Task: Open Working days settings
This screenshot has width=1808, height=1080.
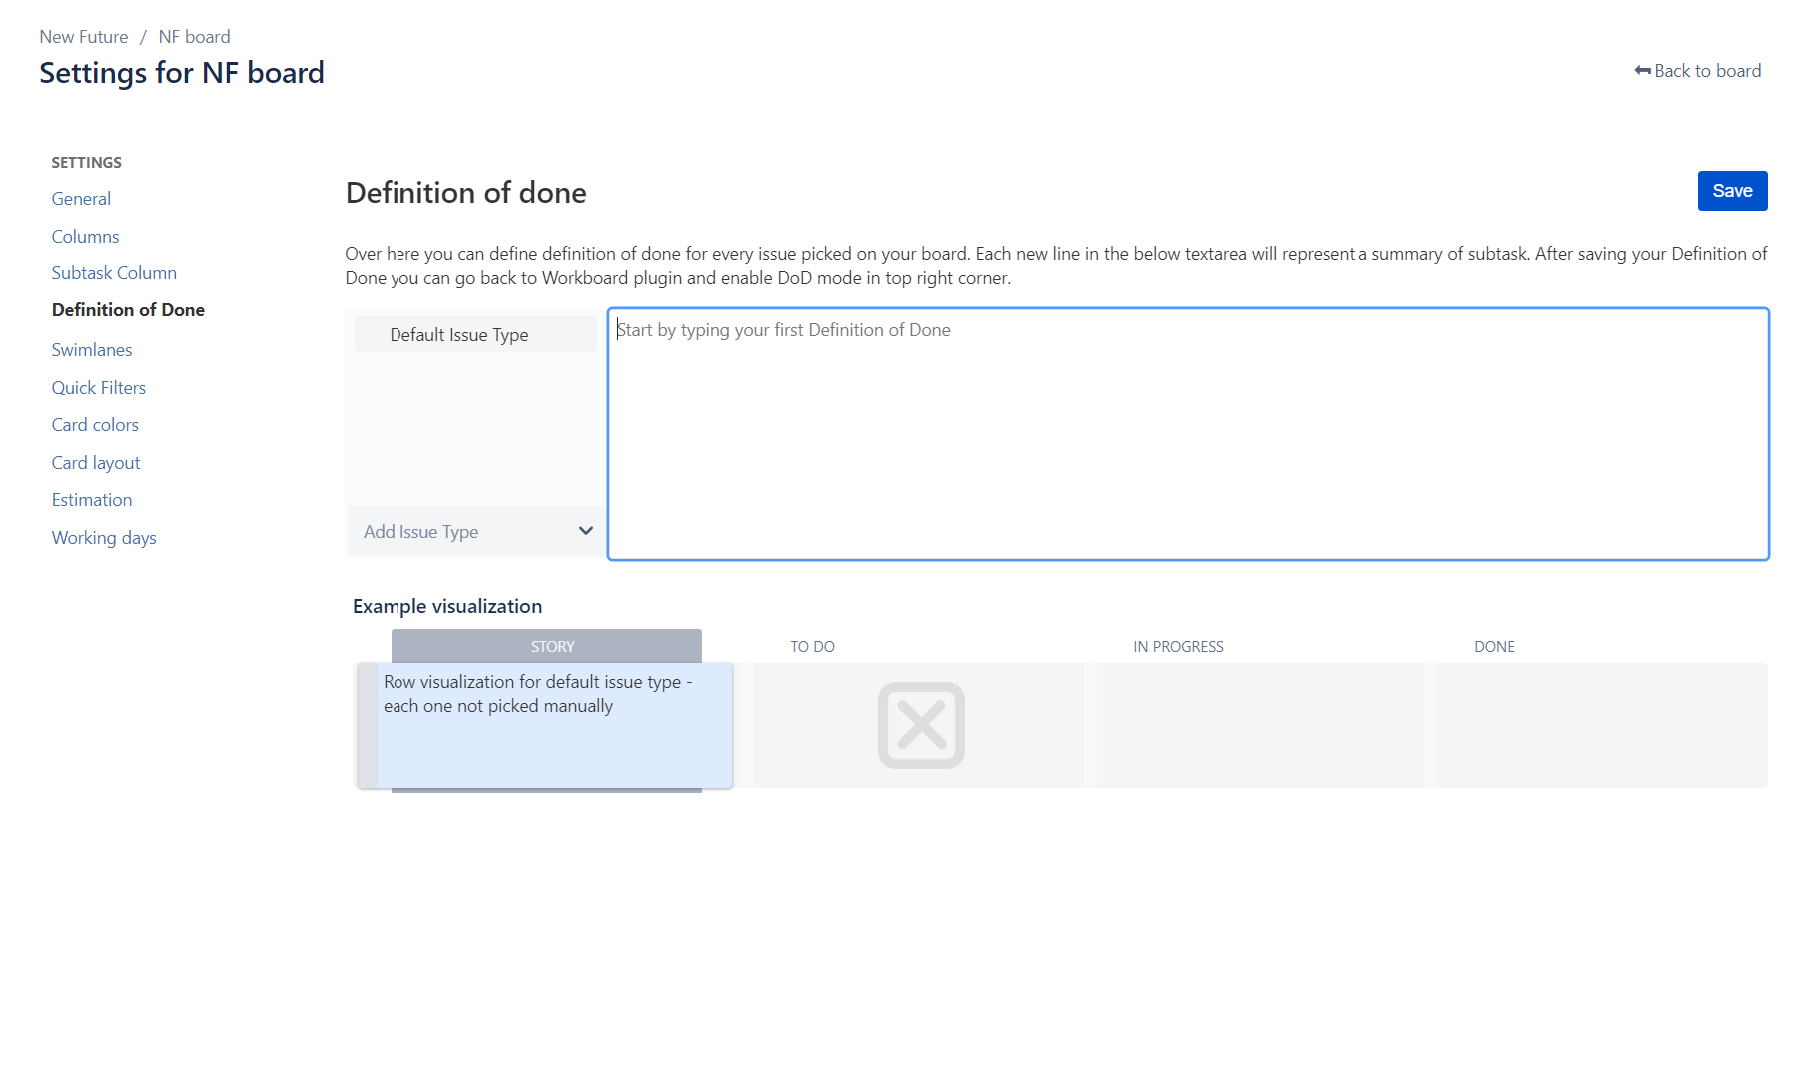Action: [x=104, y=538]
